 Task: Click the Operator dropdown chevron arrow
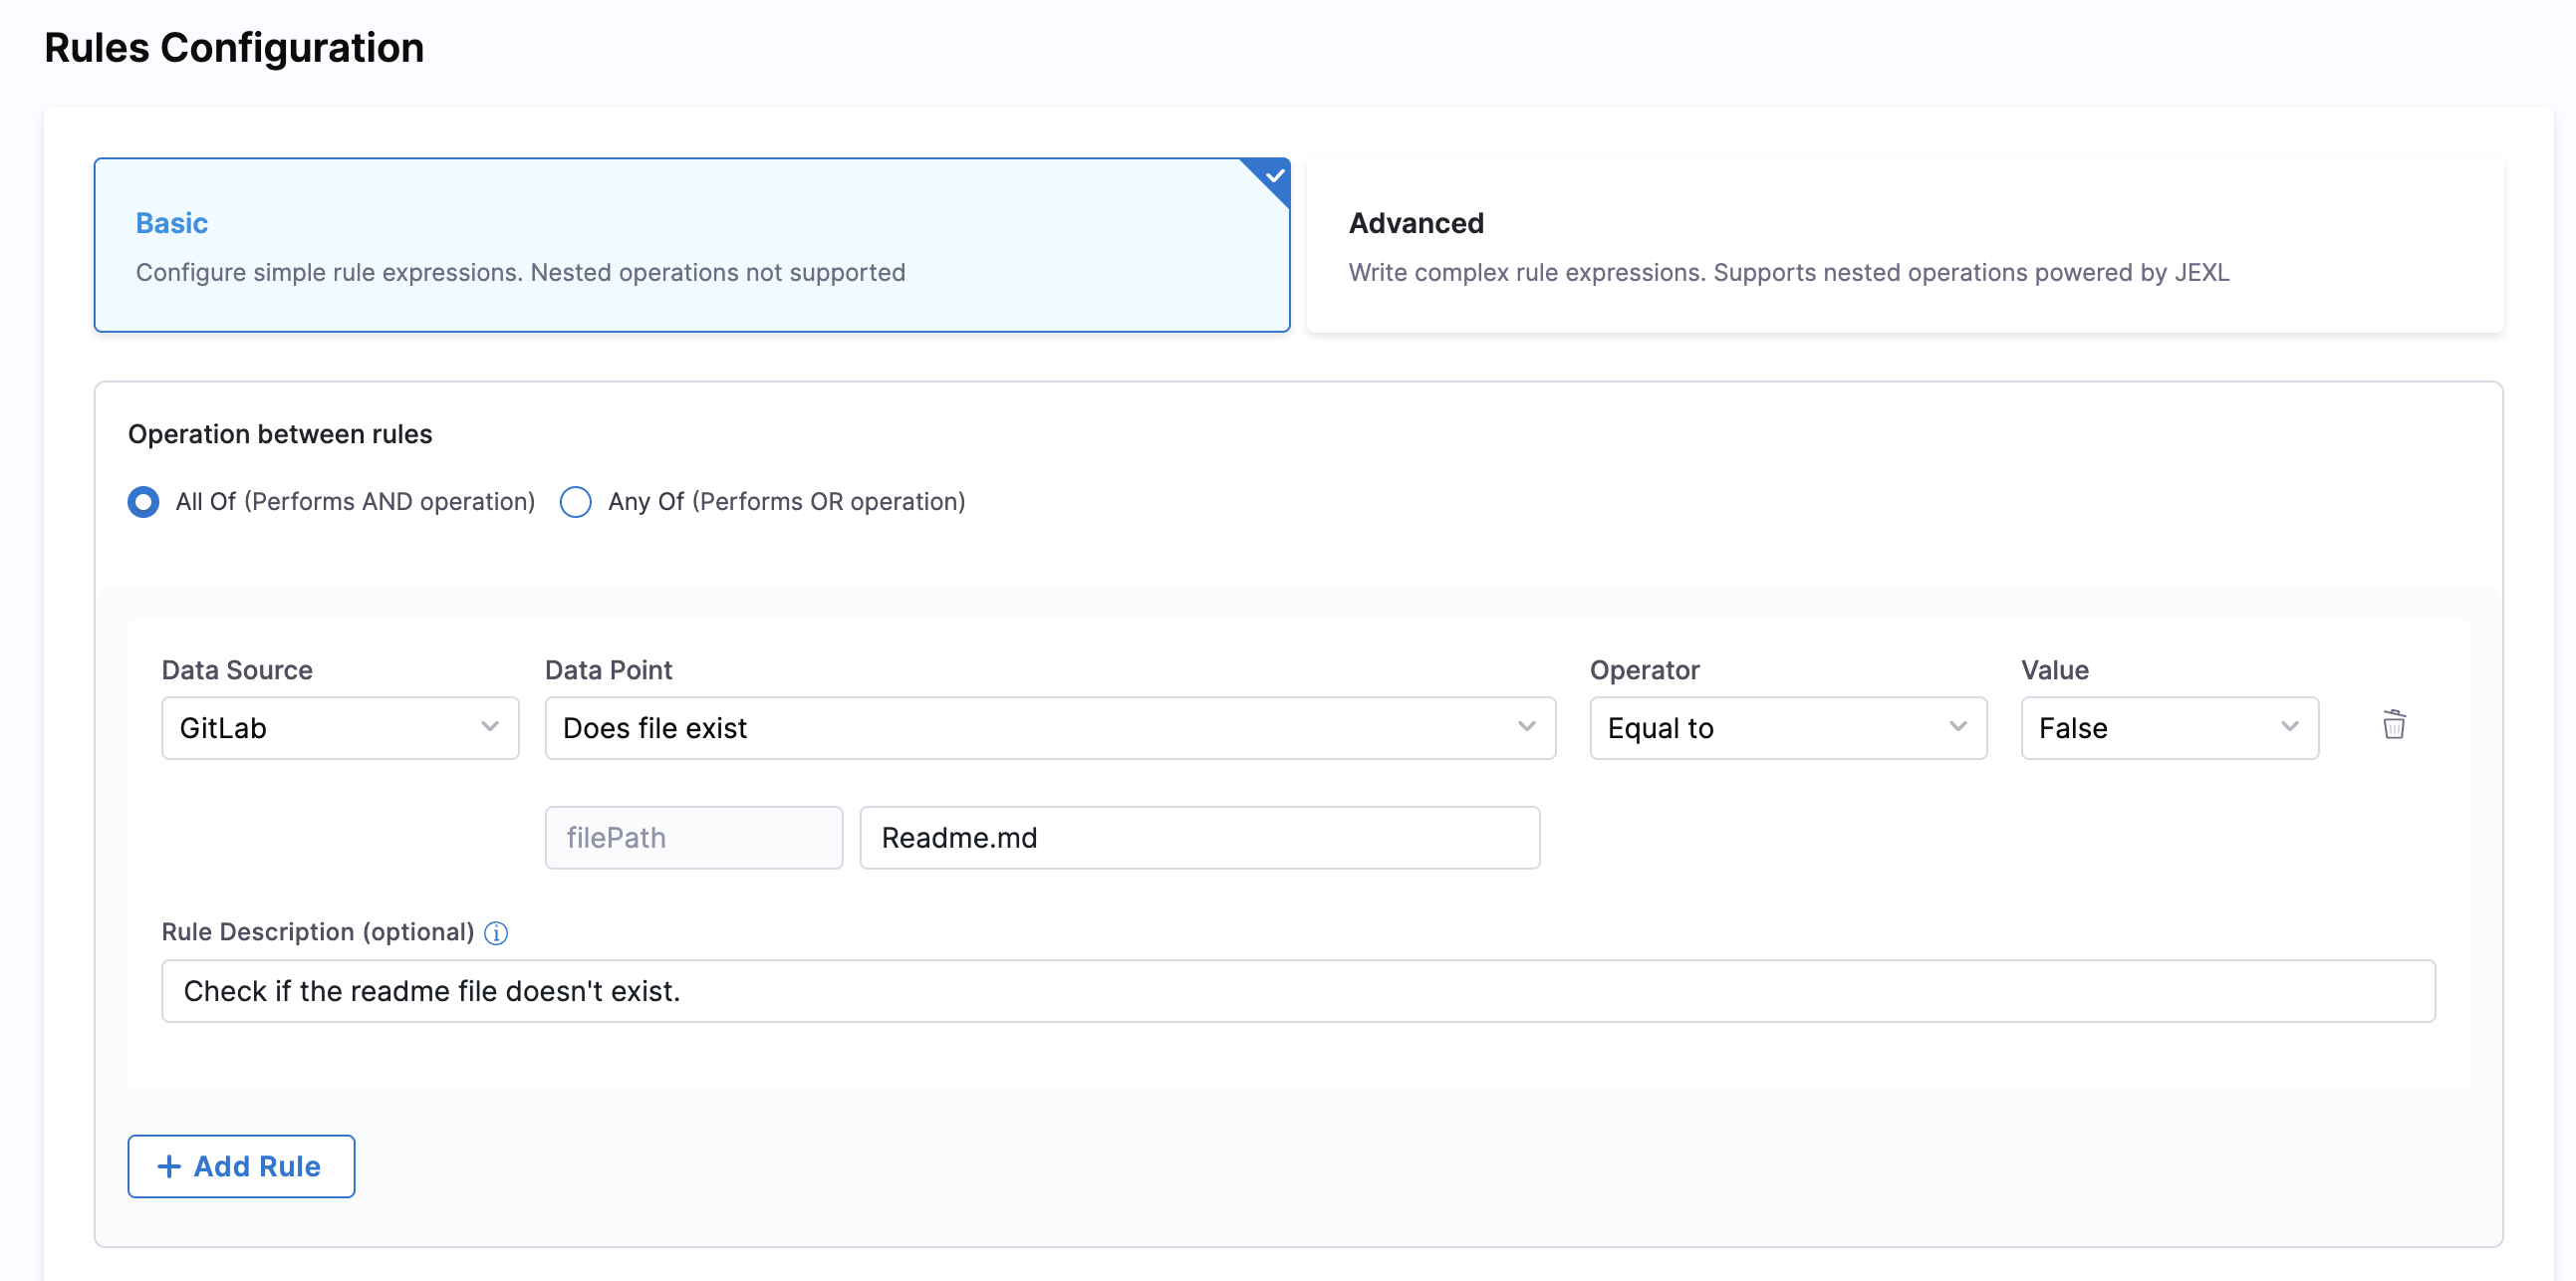pos(1958,727)
